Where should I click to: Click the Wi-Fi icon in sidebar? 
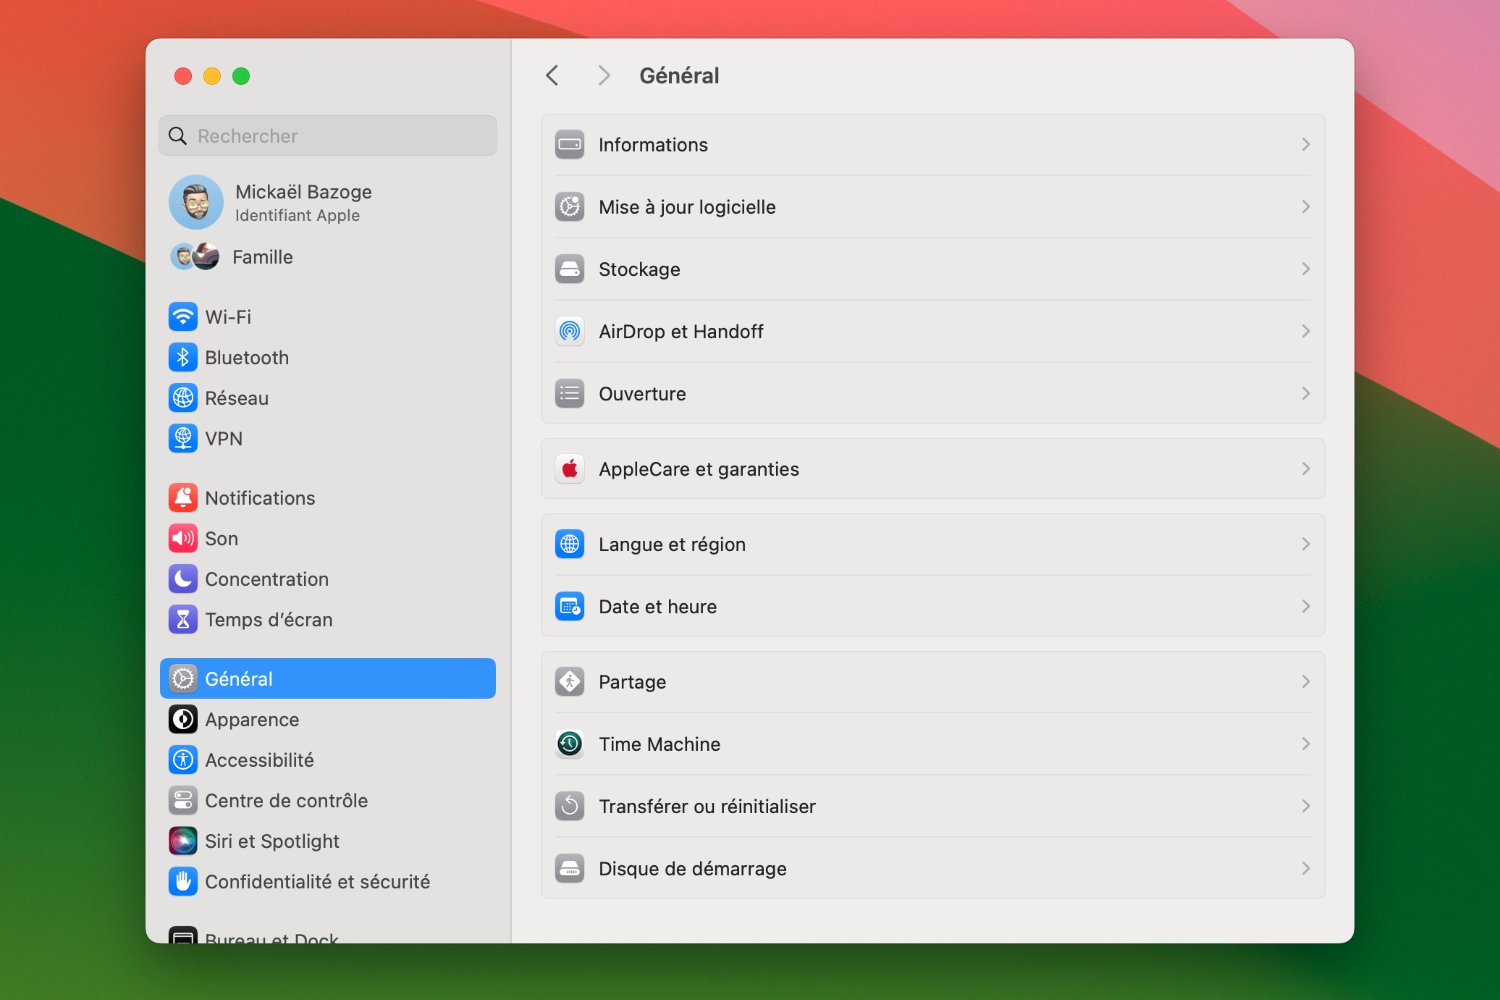coord(183,317)
